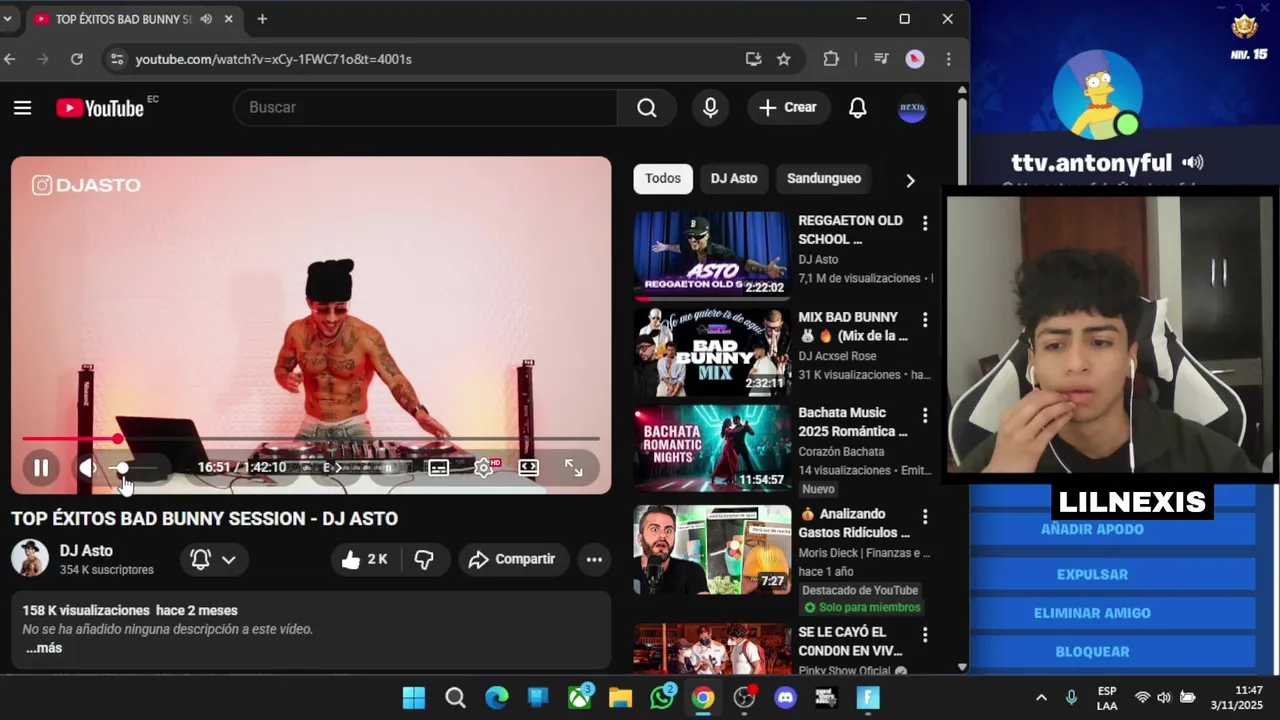Select the Todos filter chip

tap(662, 178)
